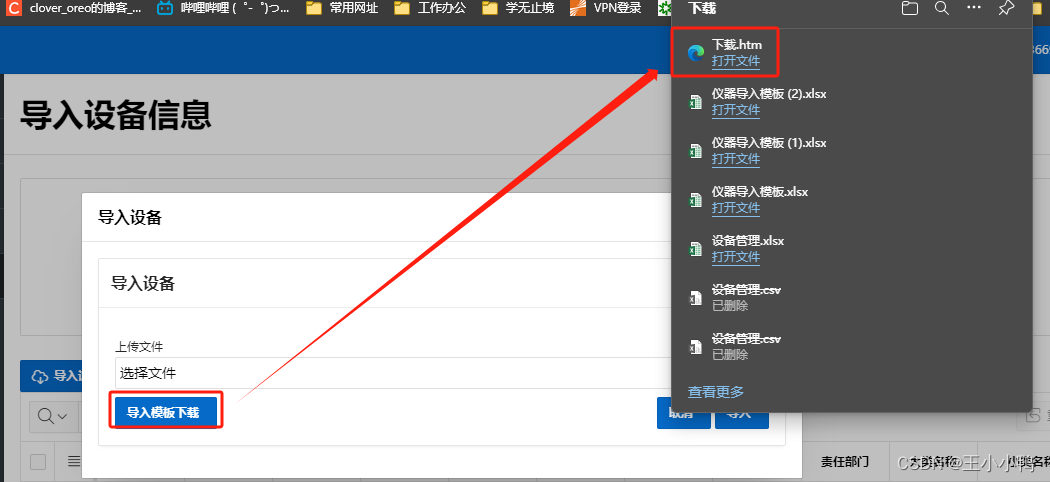This screenshot has width=1050, height=482.
Task: Pin the Downloads panel with the pin icon
Action: click(x=1006, y=8)
